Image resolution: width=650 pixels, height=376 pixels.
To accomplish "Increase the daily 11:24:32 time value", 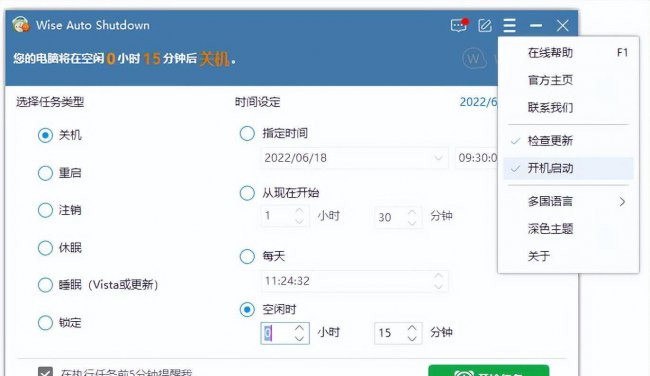I will click(x=438, y=276).
